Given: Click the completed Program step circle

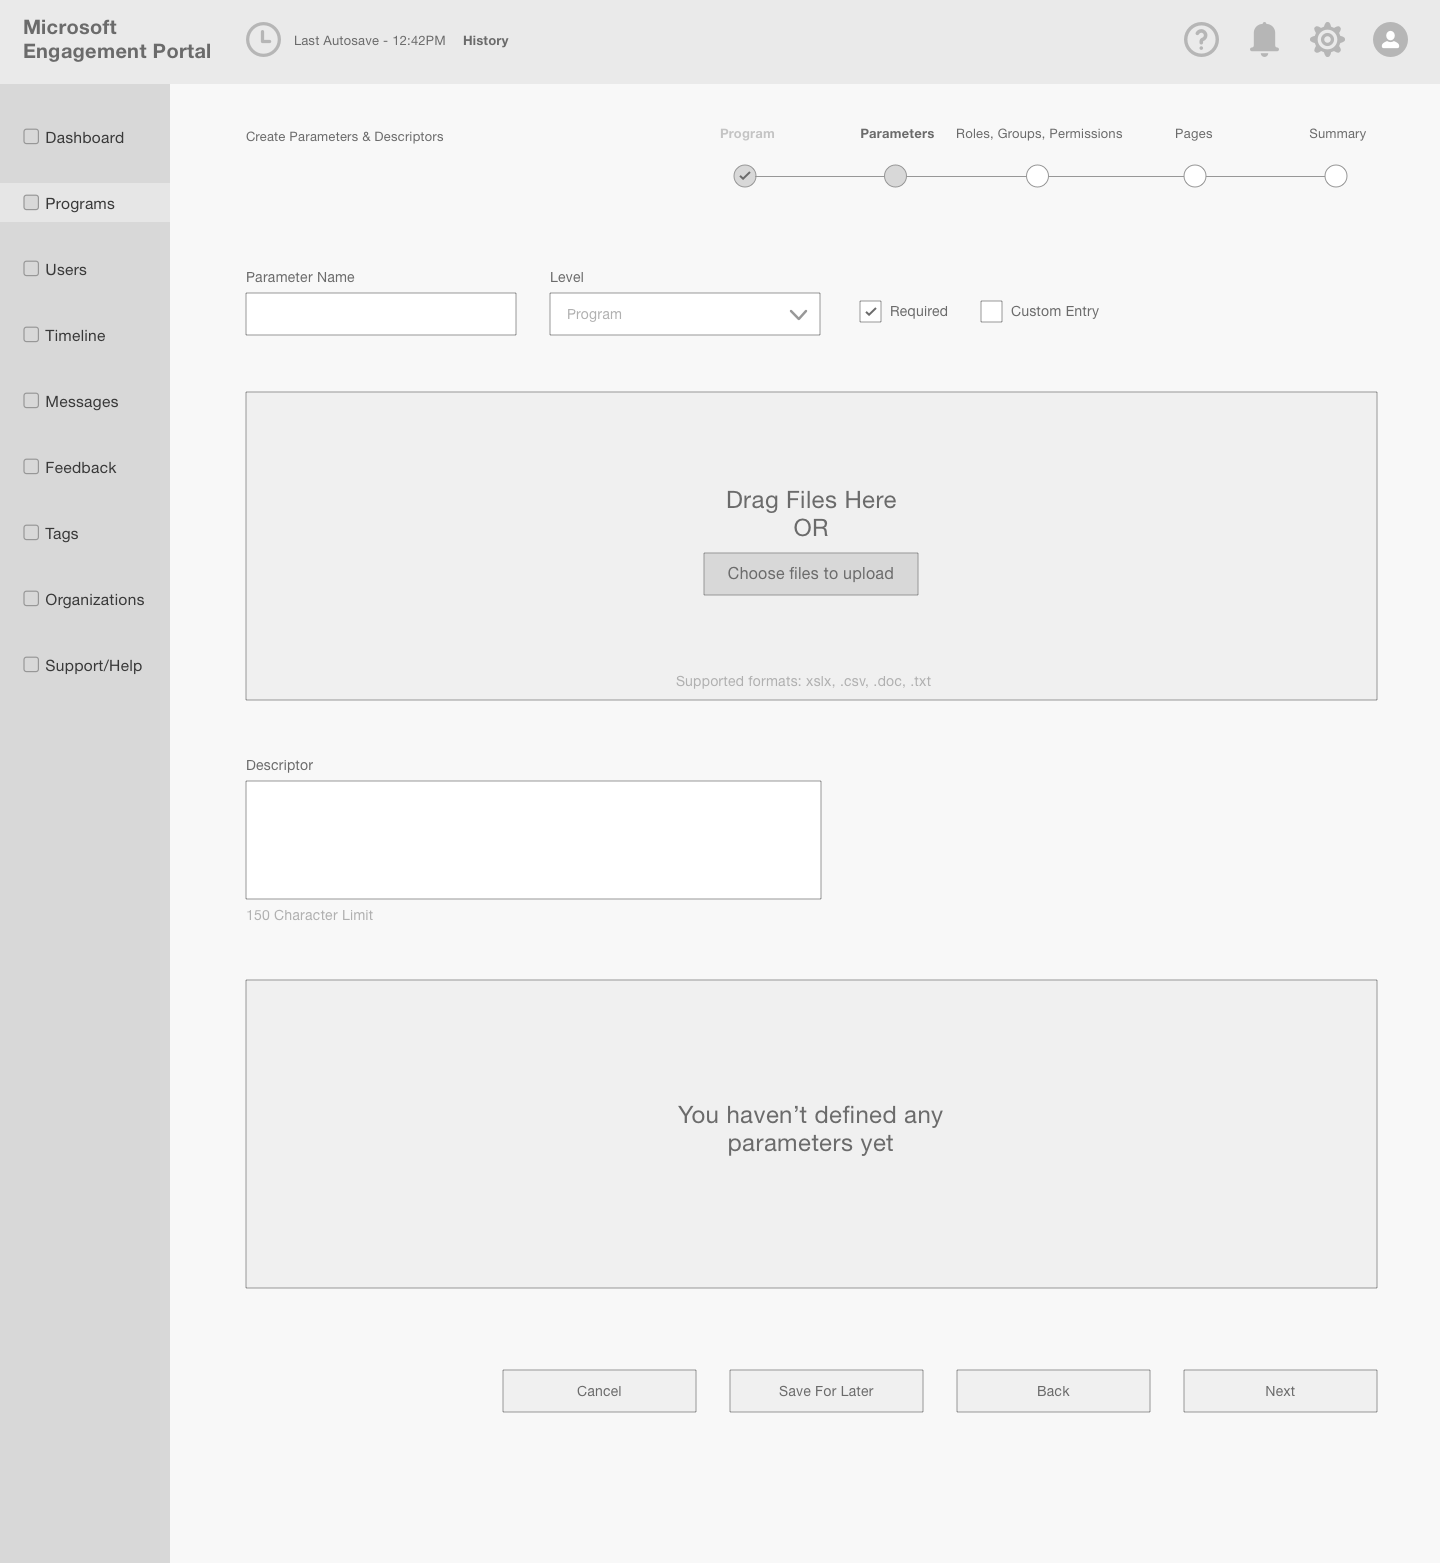Looking at the screenshot, I should coord(745,176).
